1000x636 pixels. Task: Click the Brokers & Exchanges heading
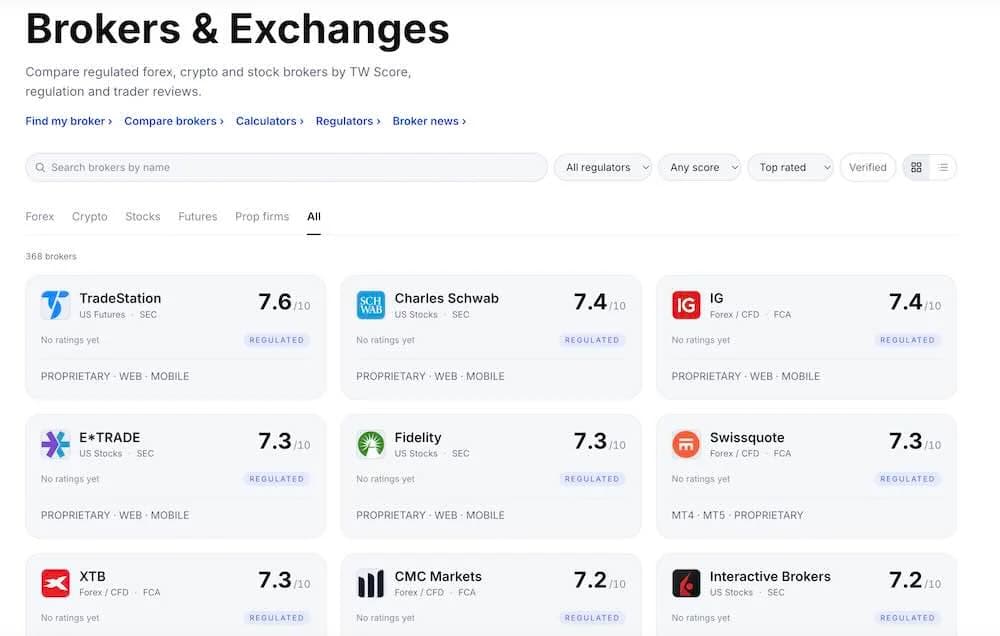[237, 29]
